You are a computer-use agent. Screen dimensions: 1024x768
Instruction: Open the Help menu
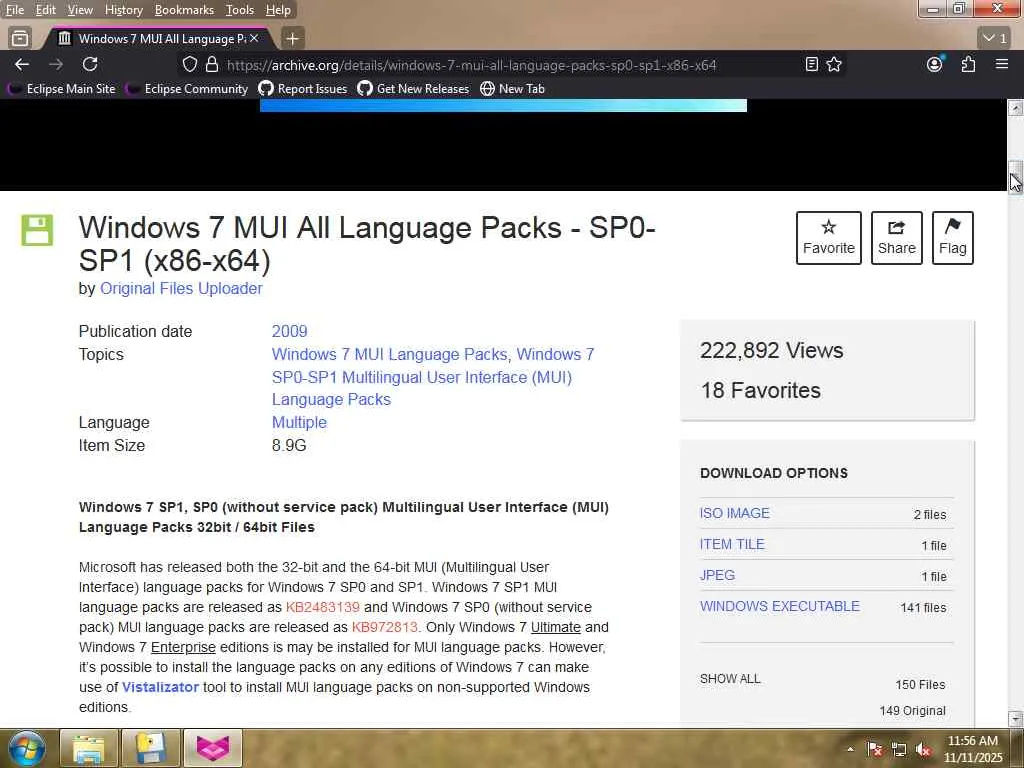pos(278,10)
